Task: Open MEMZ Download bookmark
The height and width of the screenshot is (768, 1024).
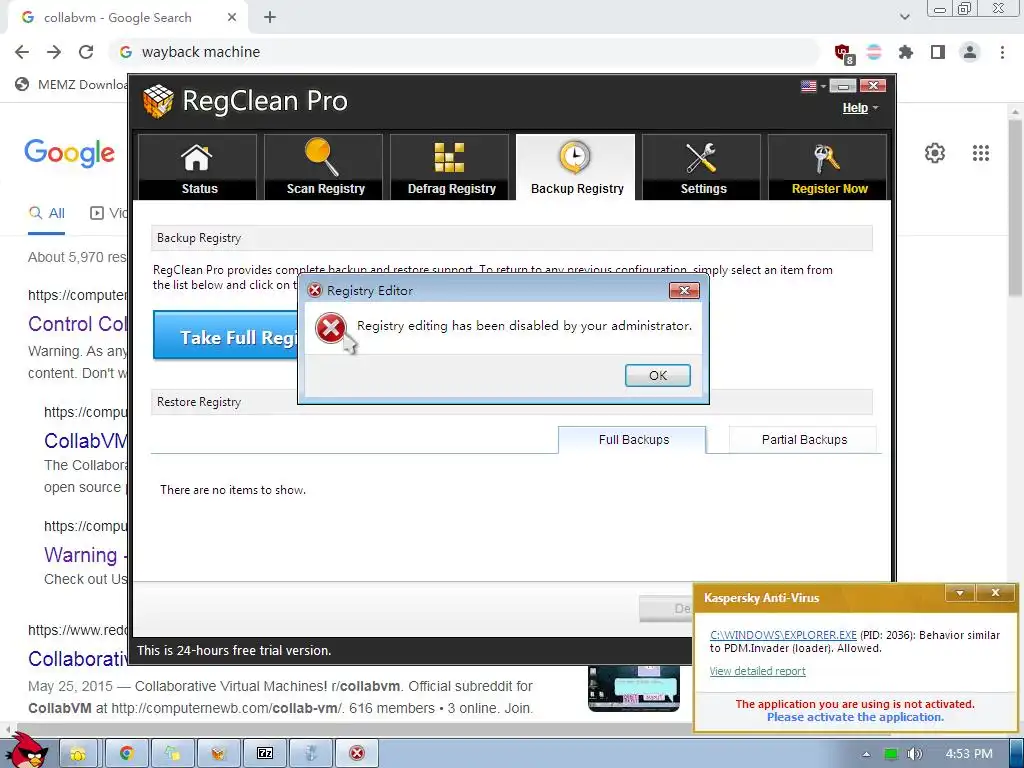Action: [x=71, y=84]
